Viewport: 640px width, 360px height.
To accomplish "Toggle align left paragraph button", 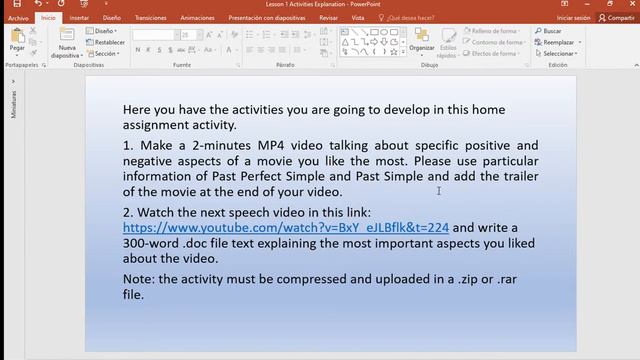I will pos(249,50).
